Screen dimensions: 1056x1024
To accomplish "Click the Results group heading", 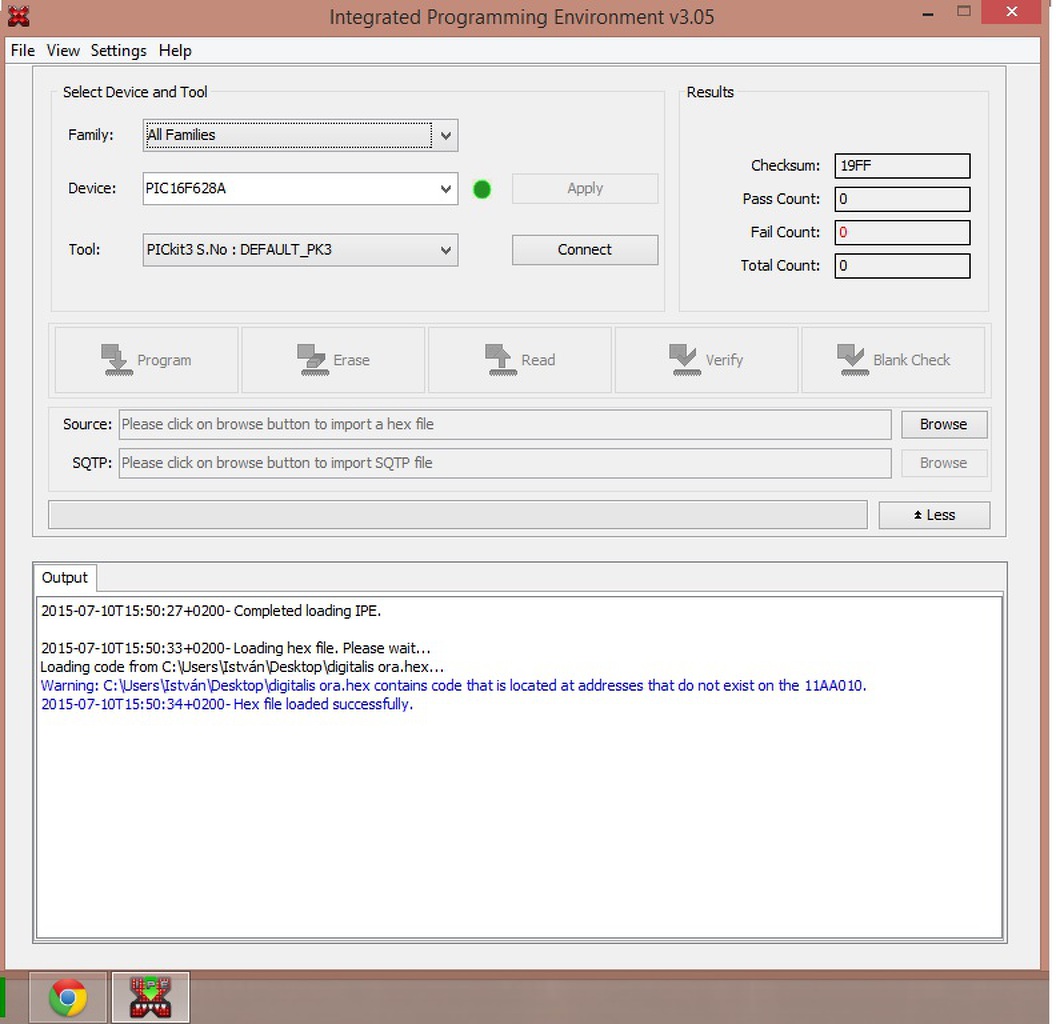I will (x=710, y=92).
